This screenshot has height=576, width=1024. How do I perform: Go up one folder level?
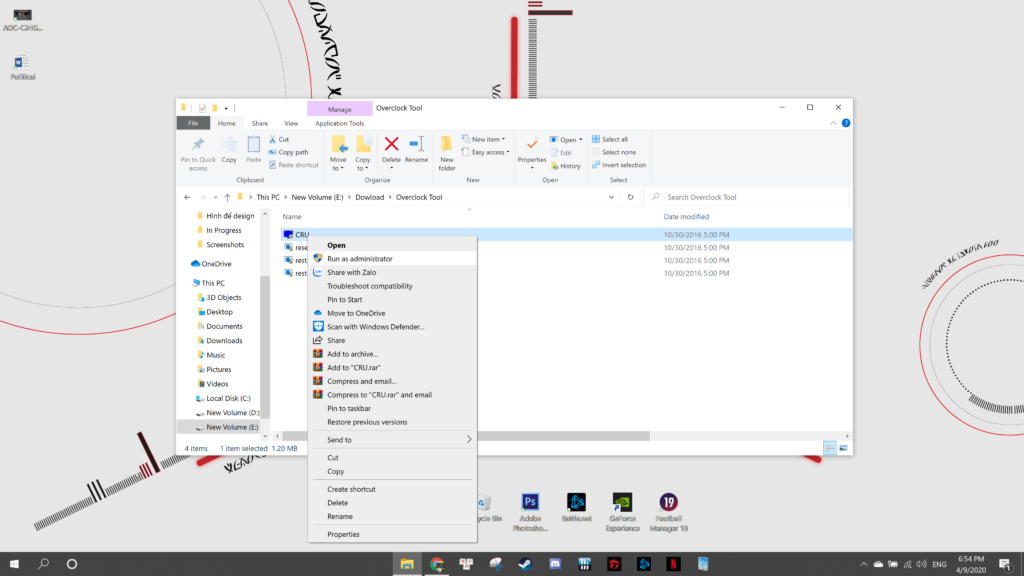(x=227, y=197)
